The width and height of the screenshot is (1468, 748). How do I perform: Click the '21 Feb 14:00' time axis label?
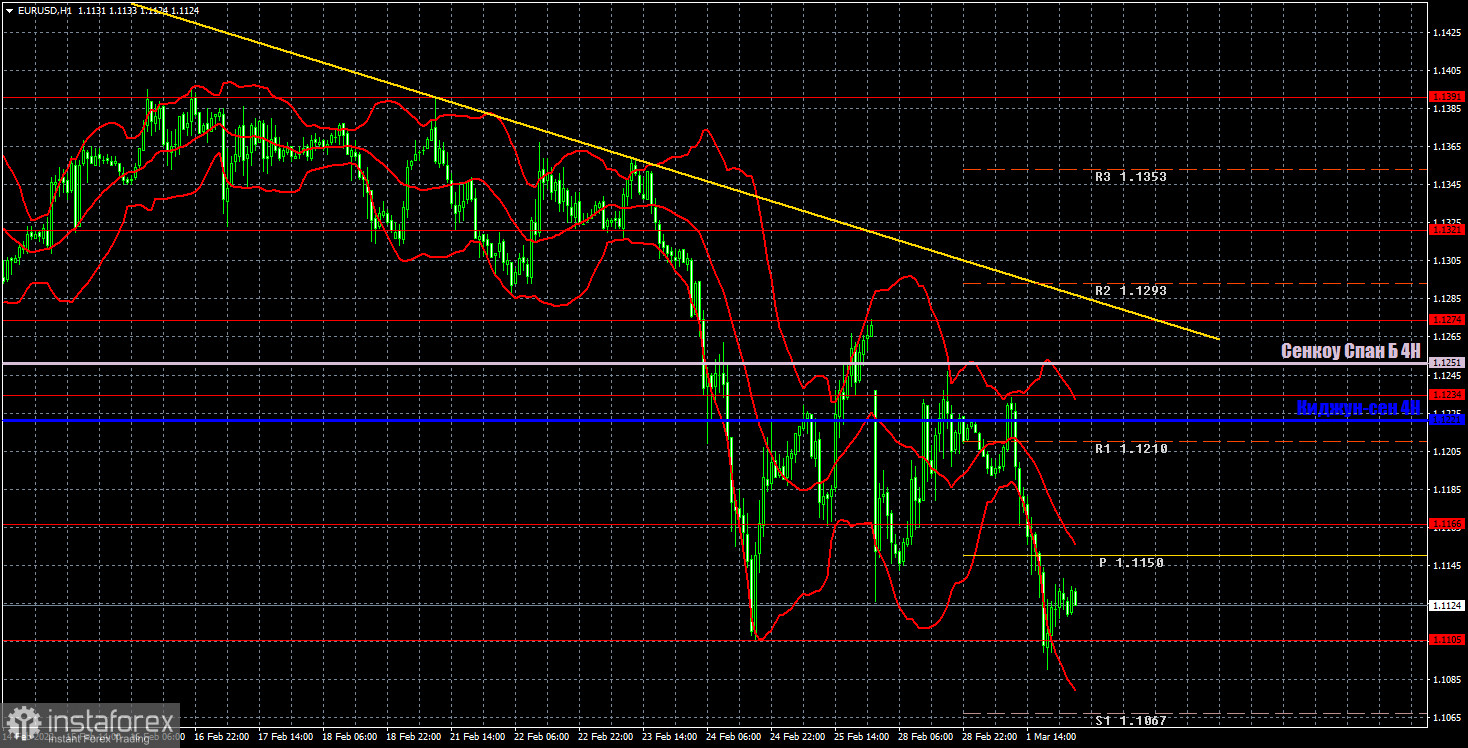[x=478, y=736]
